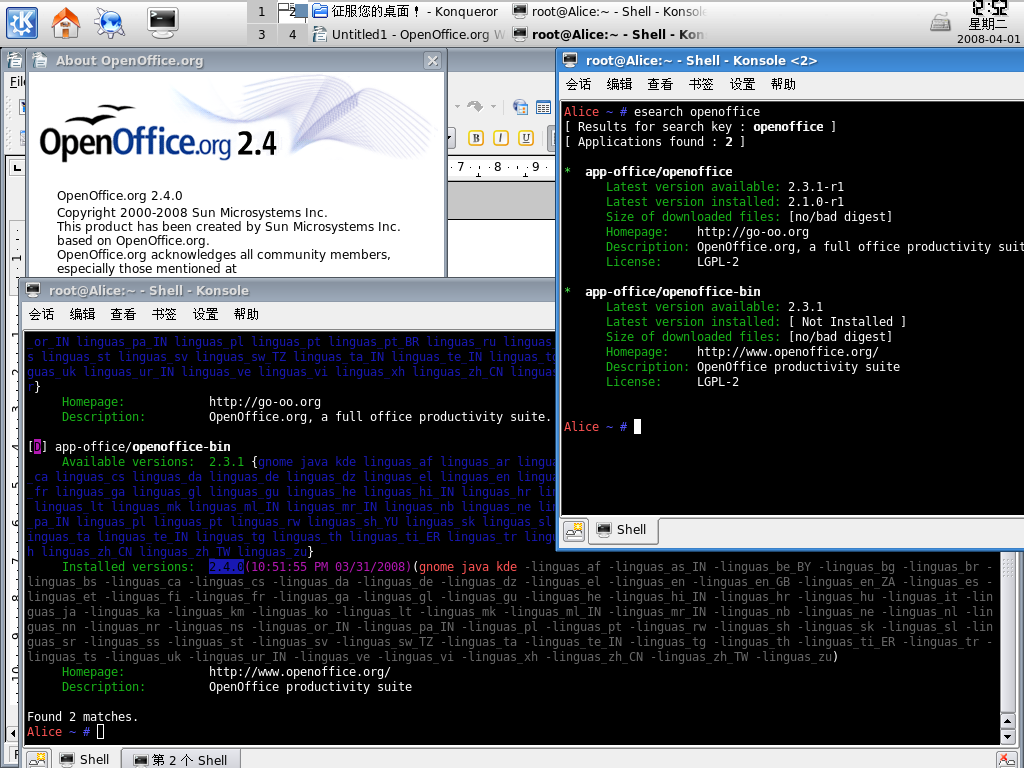Click close-tab icon in lower Konsole
The image size is (1024, 768).
tap(1008, 759)
